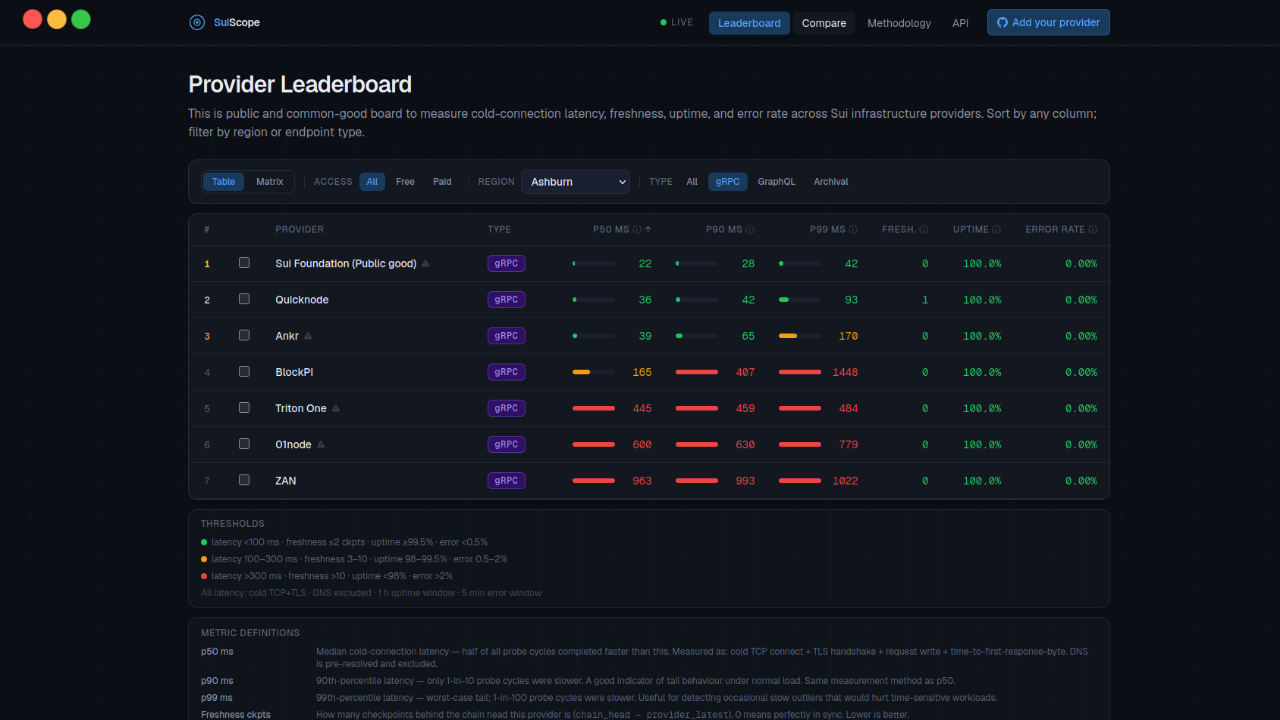Click the Uptime column info icon

[997, 229]
